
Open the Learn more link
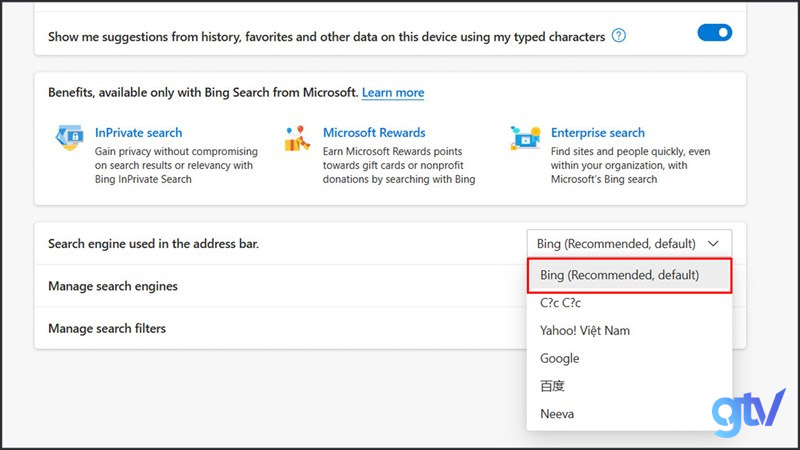click(393, 92)
